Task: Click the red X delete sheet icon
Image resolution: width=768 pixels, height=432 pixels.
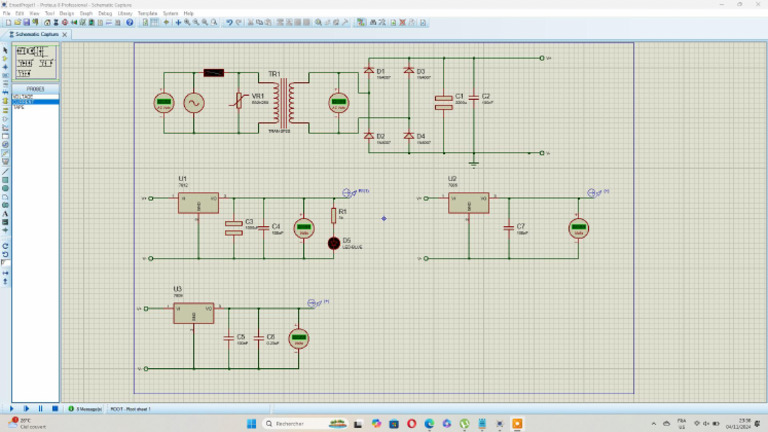Action: [403, 23]
